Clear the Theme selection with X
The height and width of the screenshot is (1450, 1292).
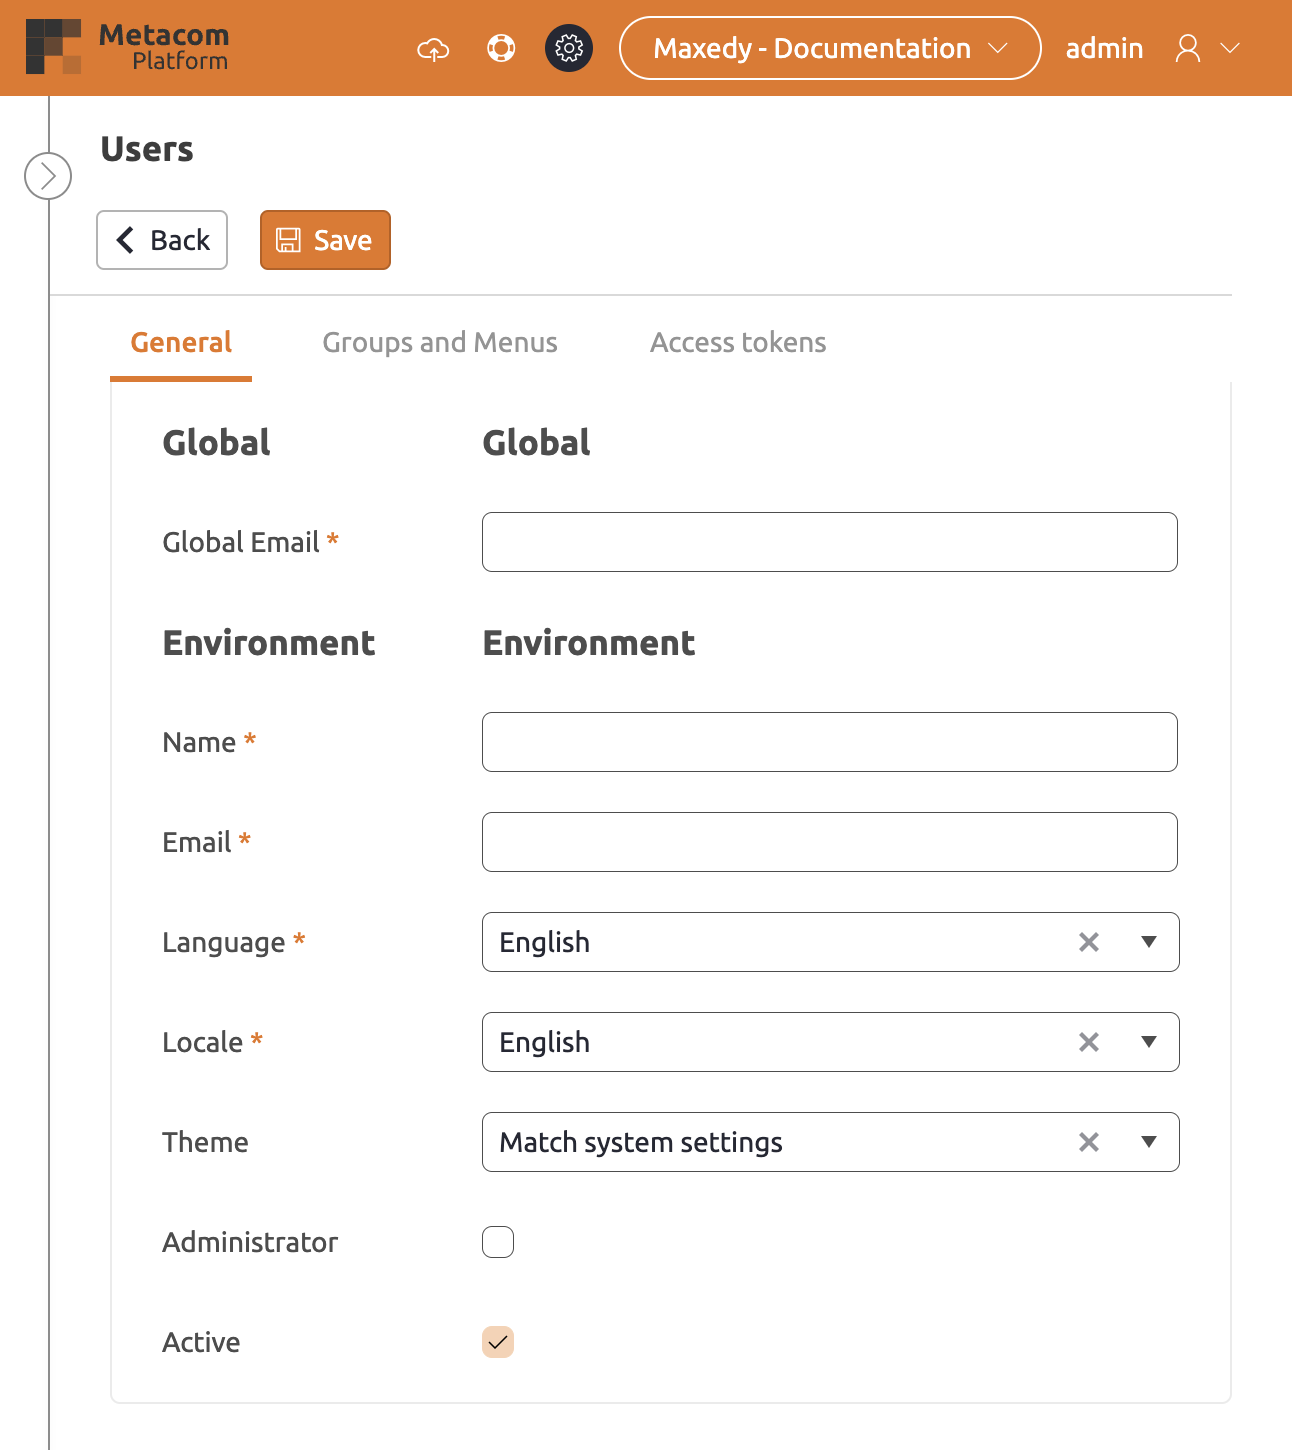1089,1142
